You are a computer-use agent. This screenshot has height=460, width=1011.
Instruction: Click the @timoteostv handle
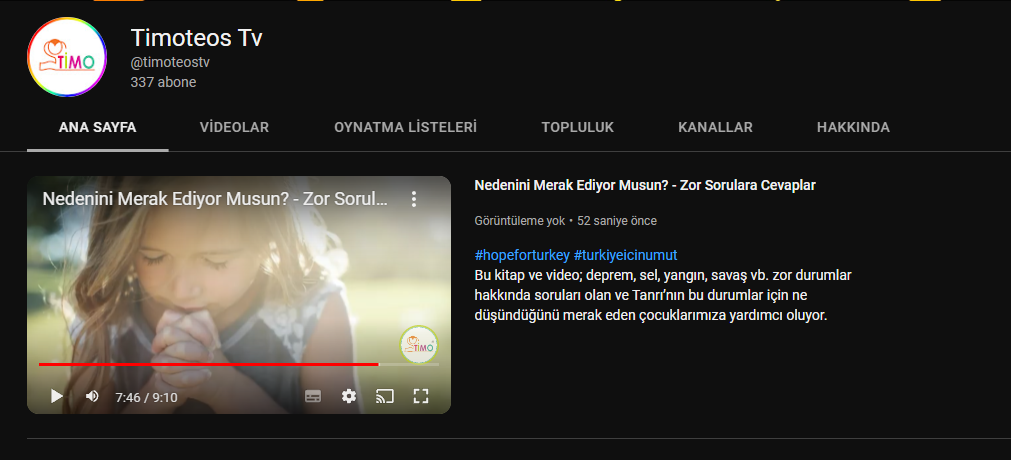tap(170, 63)
